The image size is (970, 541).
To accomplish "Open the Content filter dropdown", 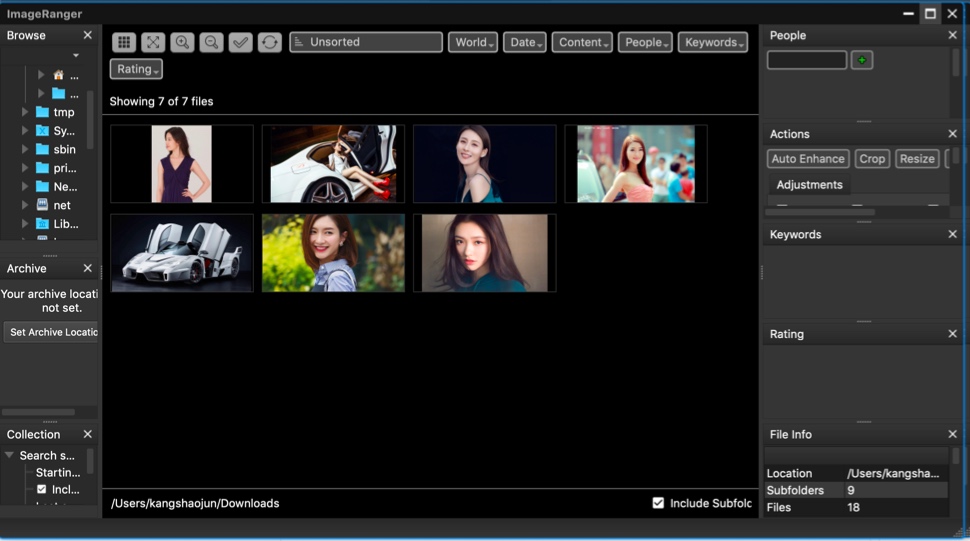I will tap(582, 42).
